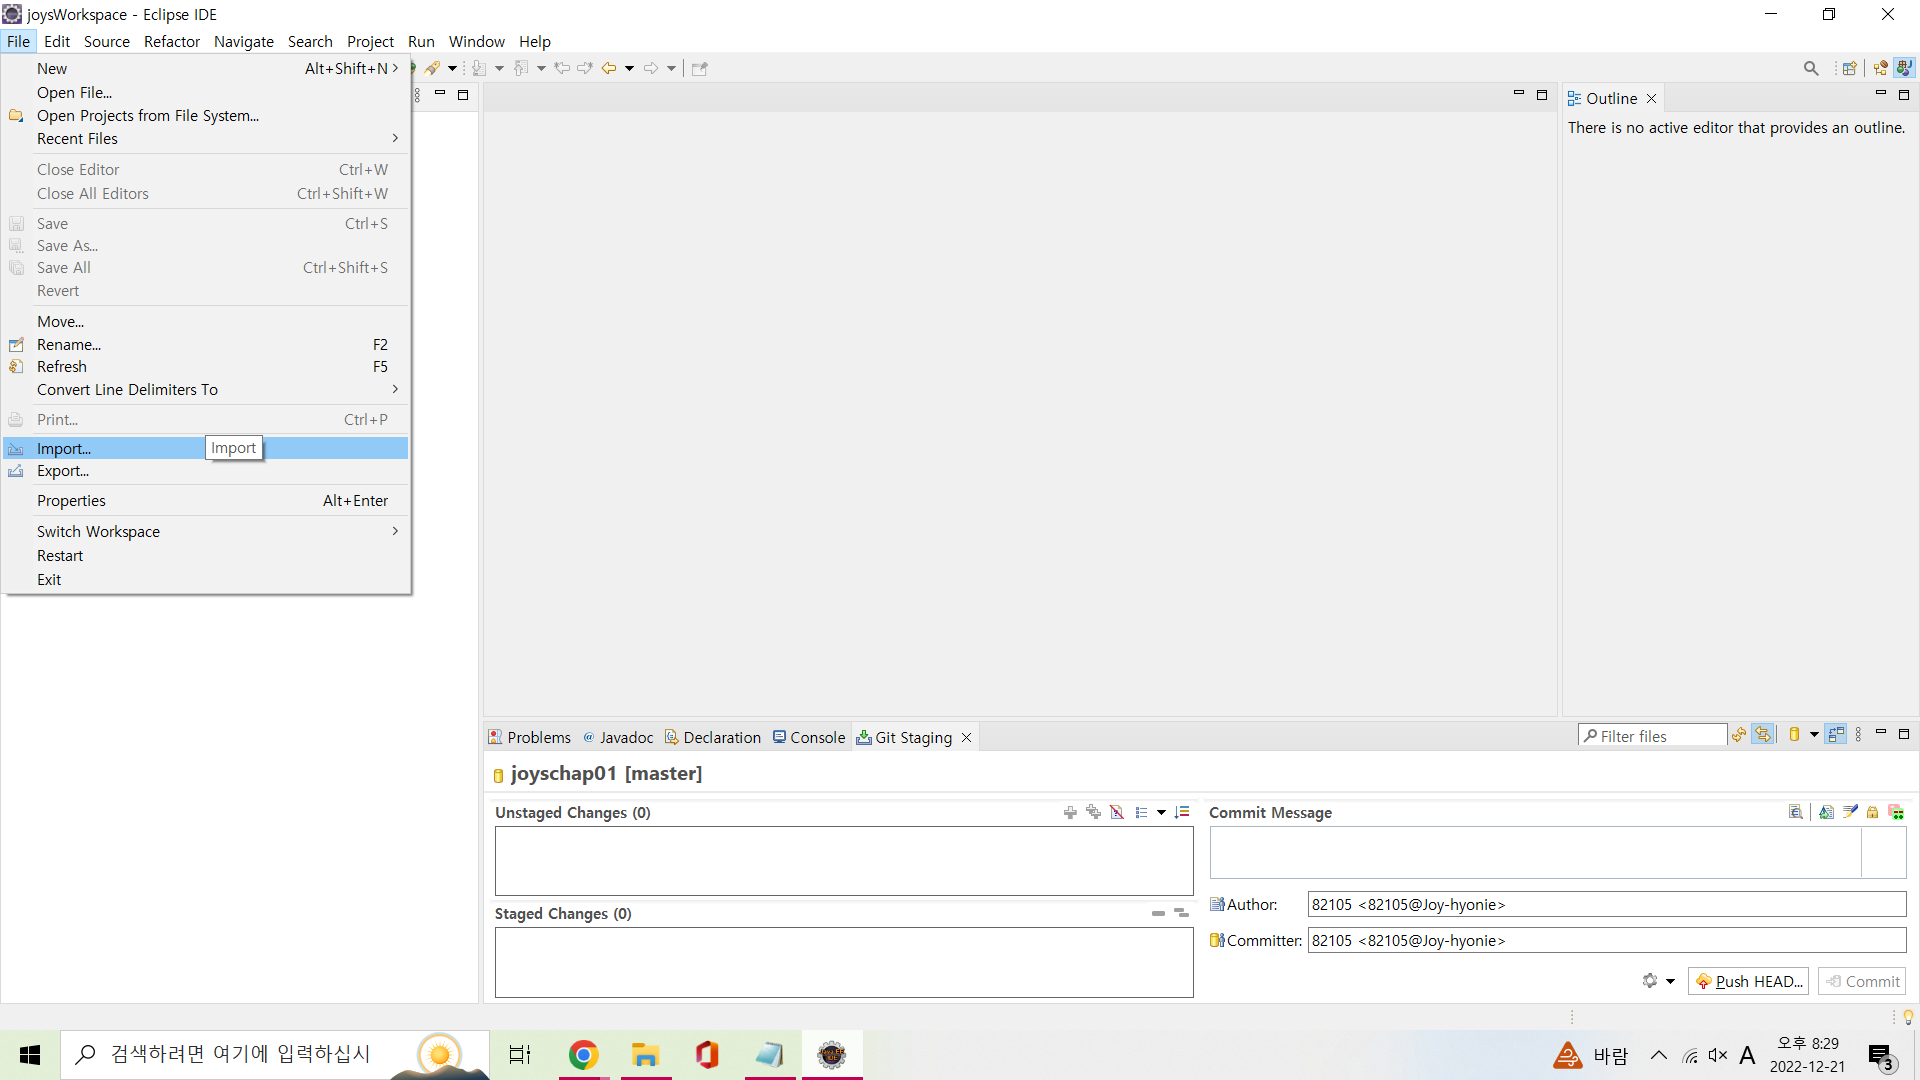
Task: Click the Unstaged Changes presentation icon
Action: pyautogui.click(x=1141, y=812)
